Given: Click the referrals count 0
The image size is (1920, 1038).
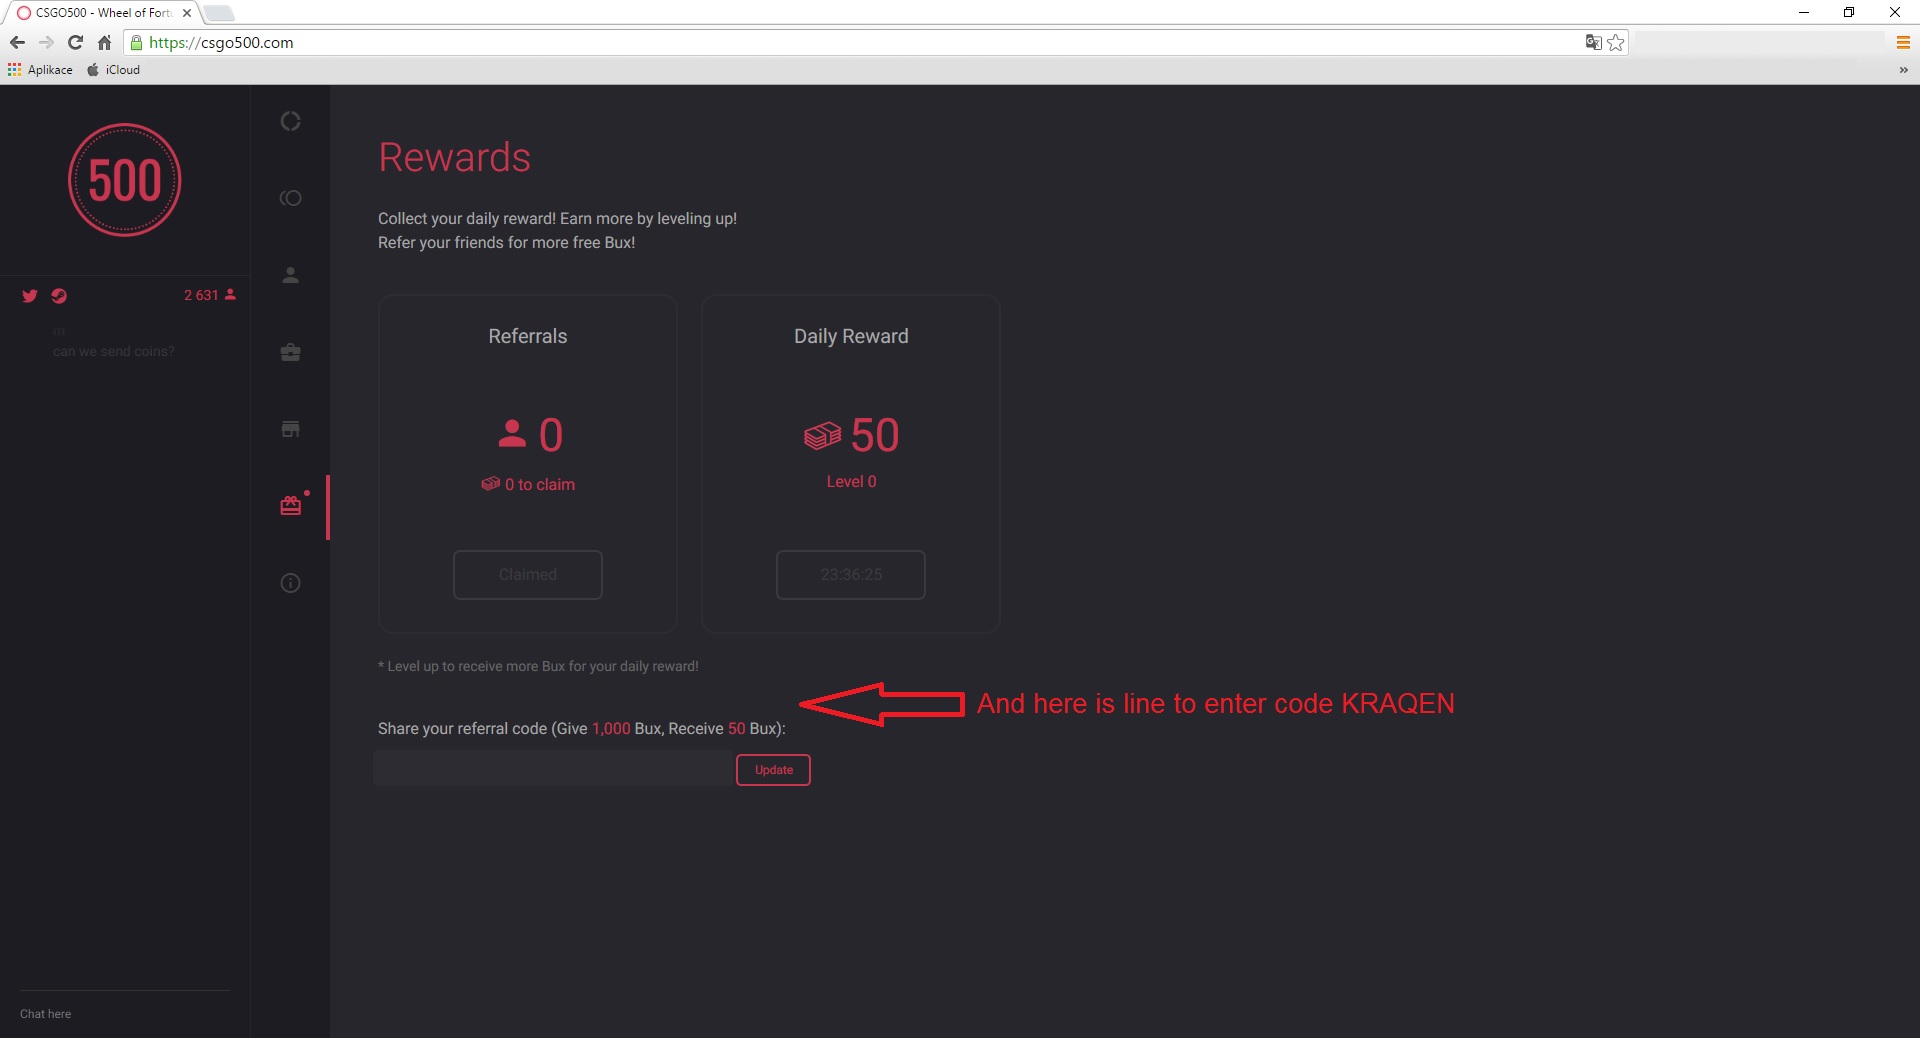Looking at the screenshot, I should click(x=551, y=435).
